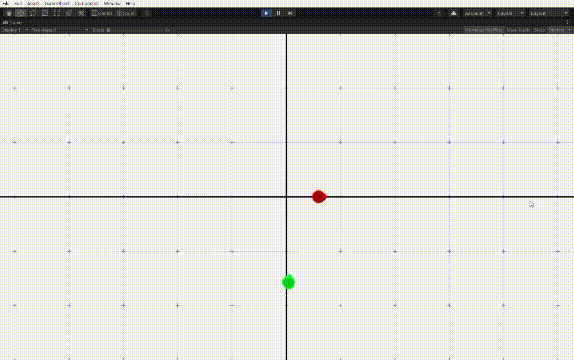Toggle Mute Audio button

[x=519, y=30]
